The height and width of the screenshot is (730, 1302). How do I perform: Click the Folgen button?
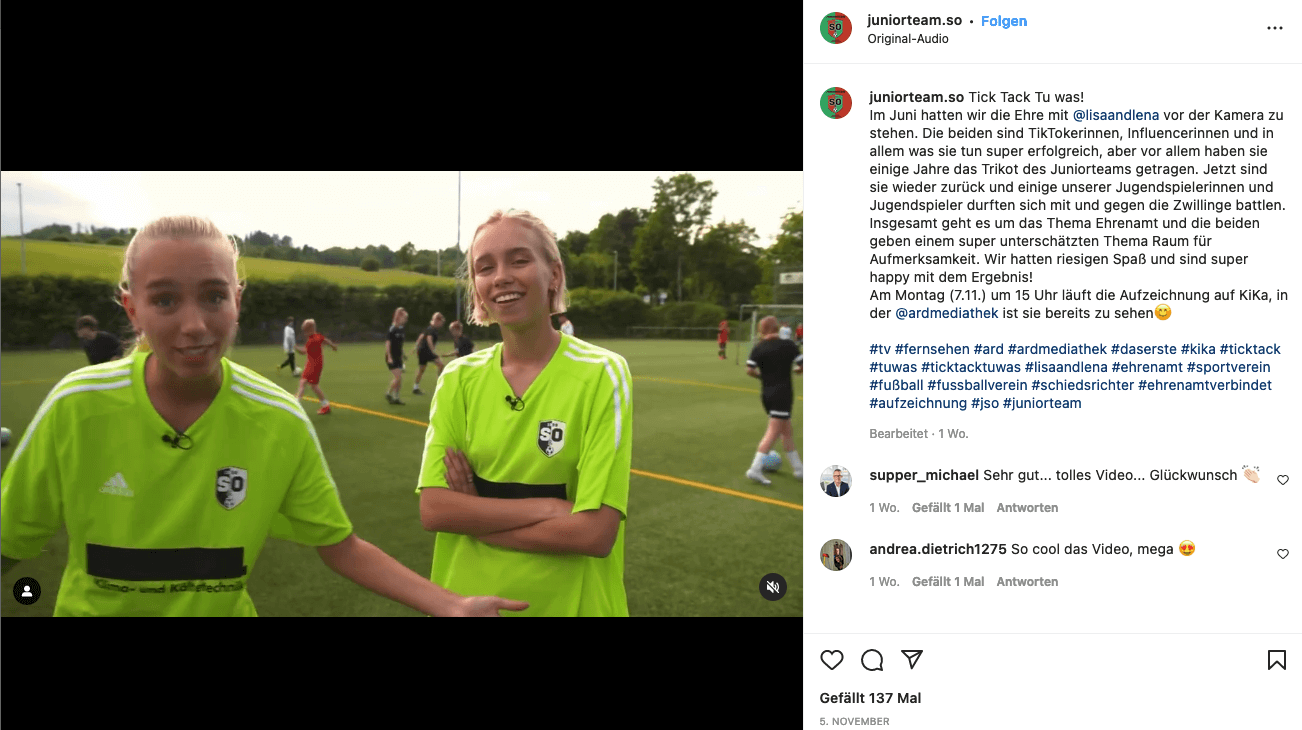1004,21
